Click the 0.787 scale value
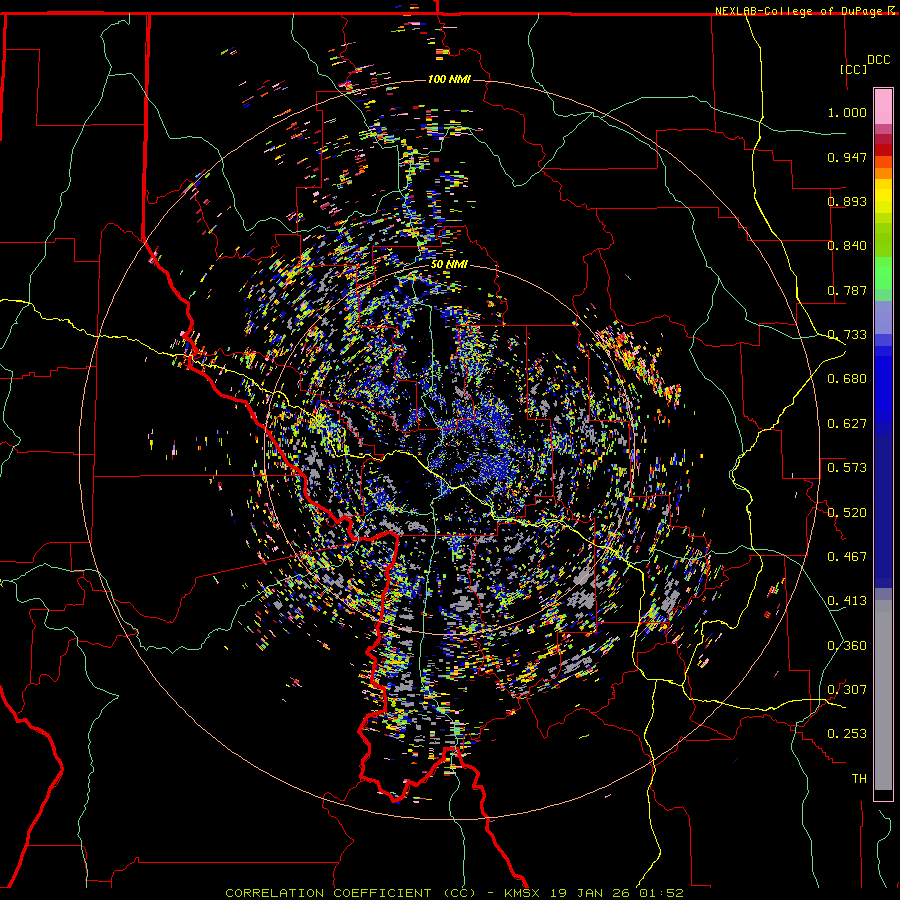The height and width of the screenshot is (900, 900). (x=847, y=290)
